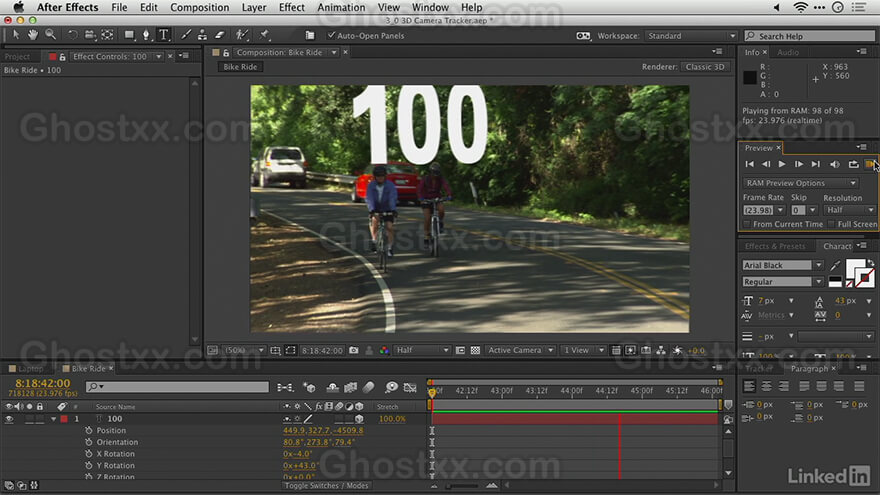Open the Effect menu

pos(292,7)
